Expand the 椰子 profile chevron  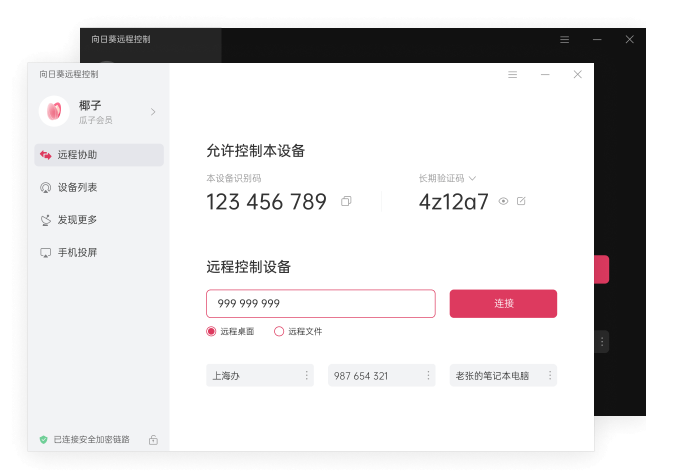[153, 112]
